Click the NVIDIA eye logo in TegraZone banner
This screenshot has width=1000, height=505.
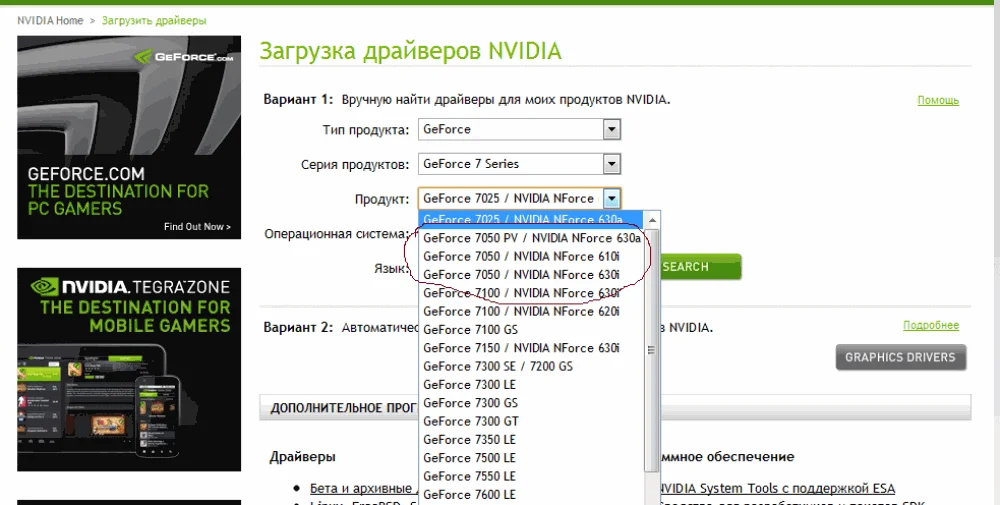44,286
